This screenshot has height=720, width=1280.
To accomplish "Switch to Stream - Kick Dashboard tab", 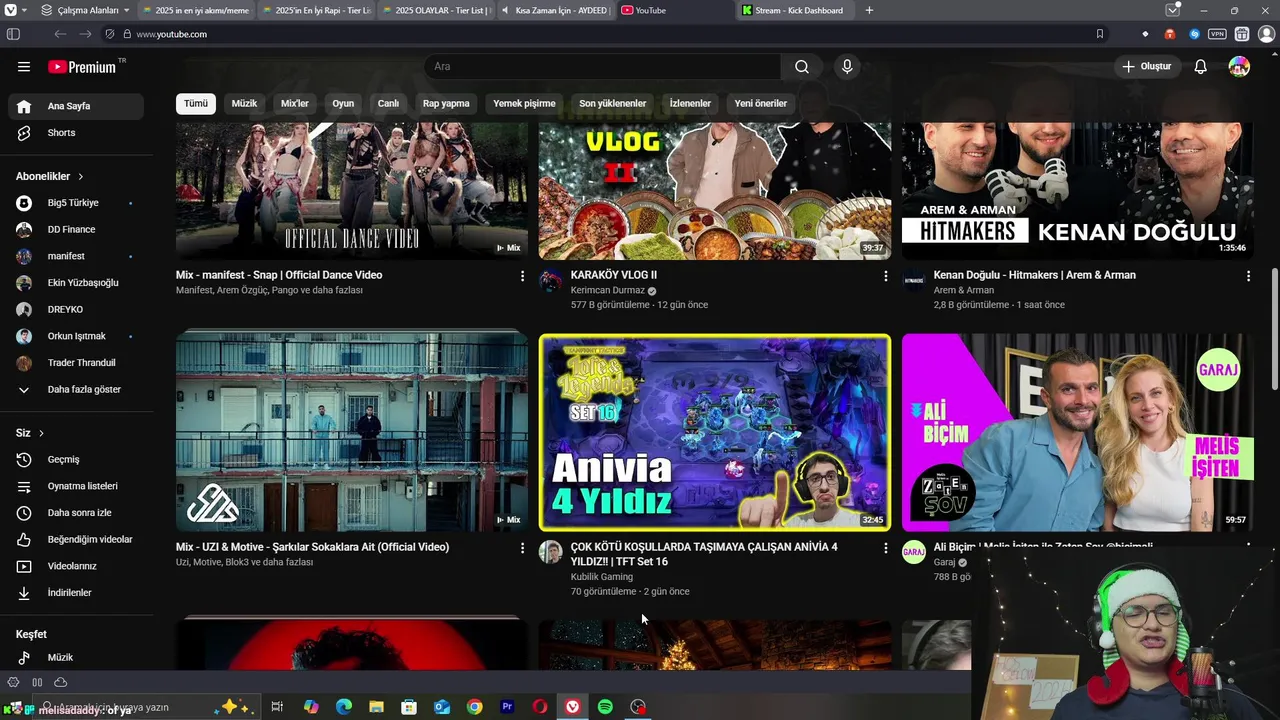I will click(x=795, y=10).
